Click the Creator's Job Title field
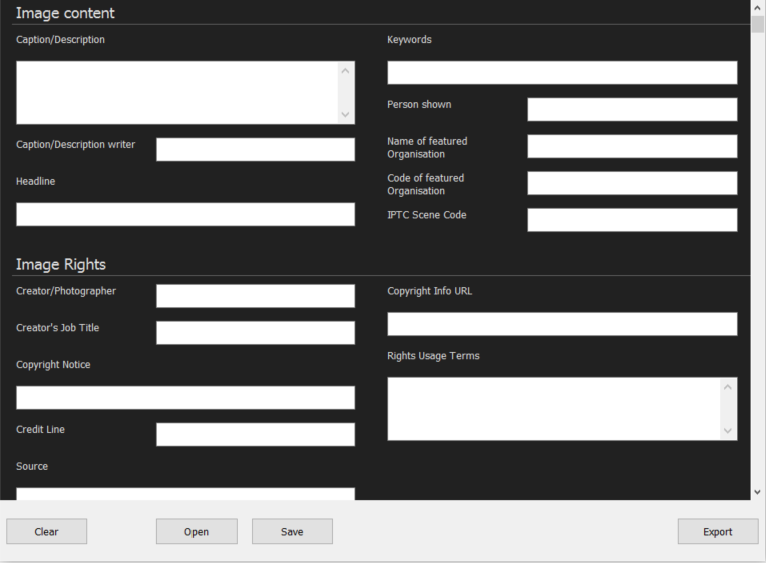The image size is (766, 563). pos(255,333)
